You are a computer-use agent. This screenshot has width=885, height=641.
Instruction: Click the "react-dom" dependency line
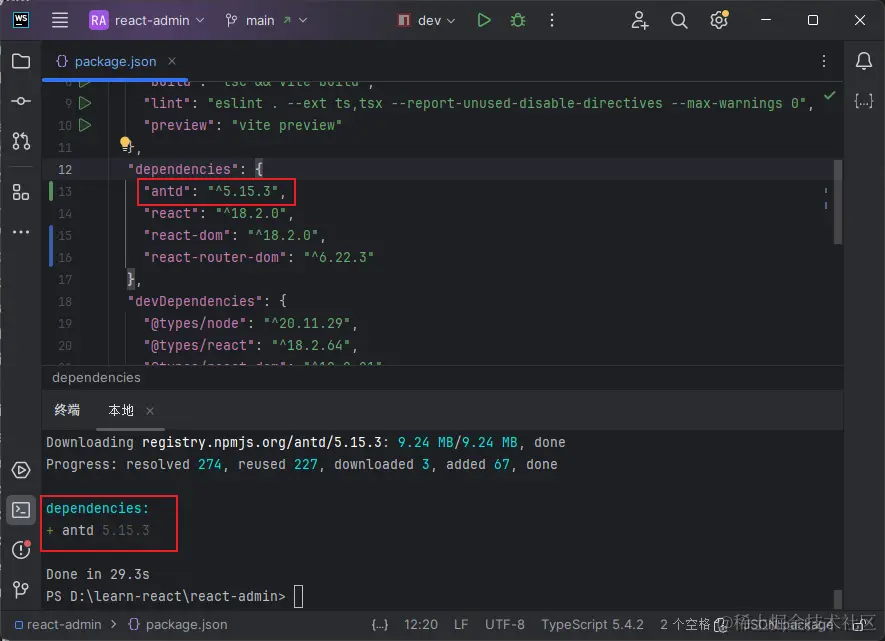pyautogui.click(x=234, y=235)
